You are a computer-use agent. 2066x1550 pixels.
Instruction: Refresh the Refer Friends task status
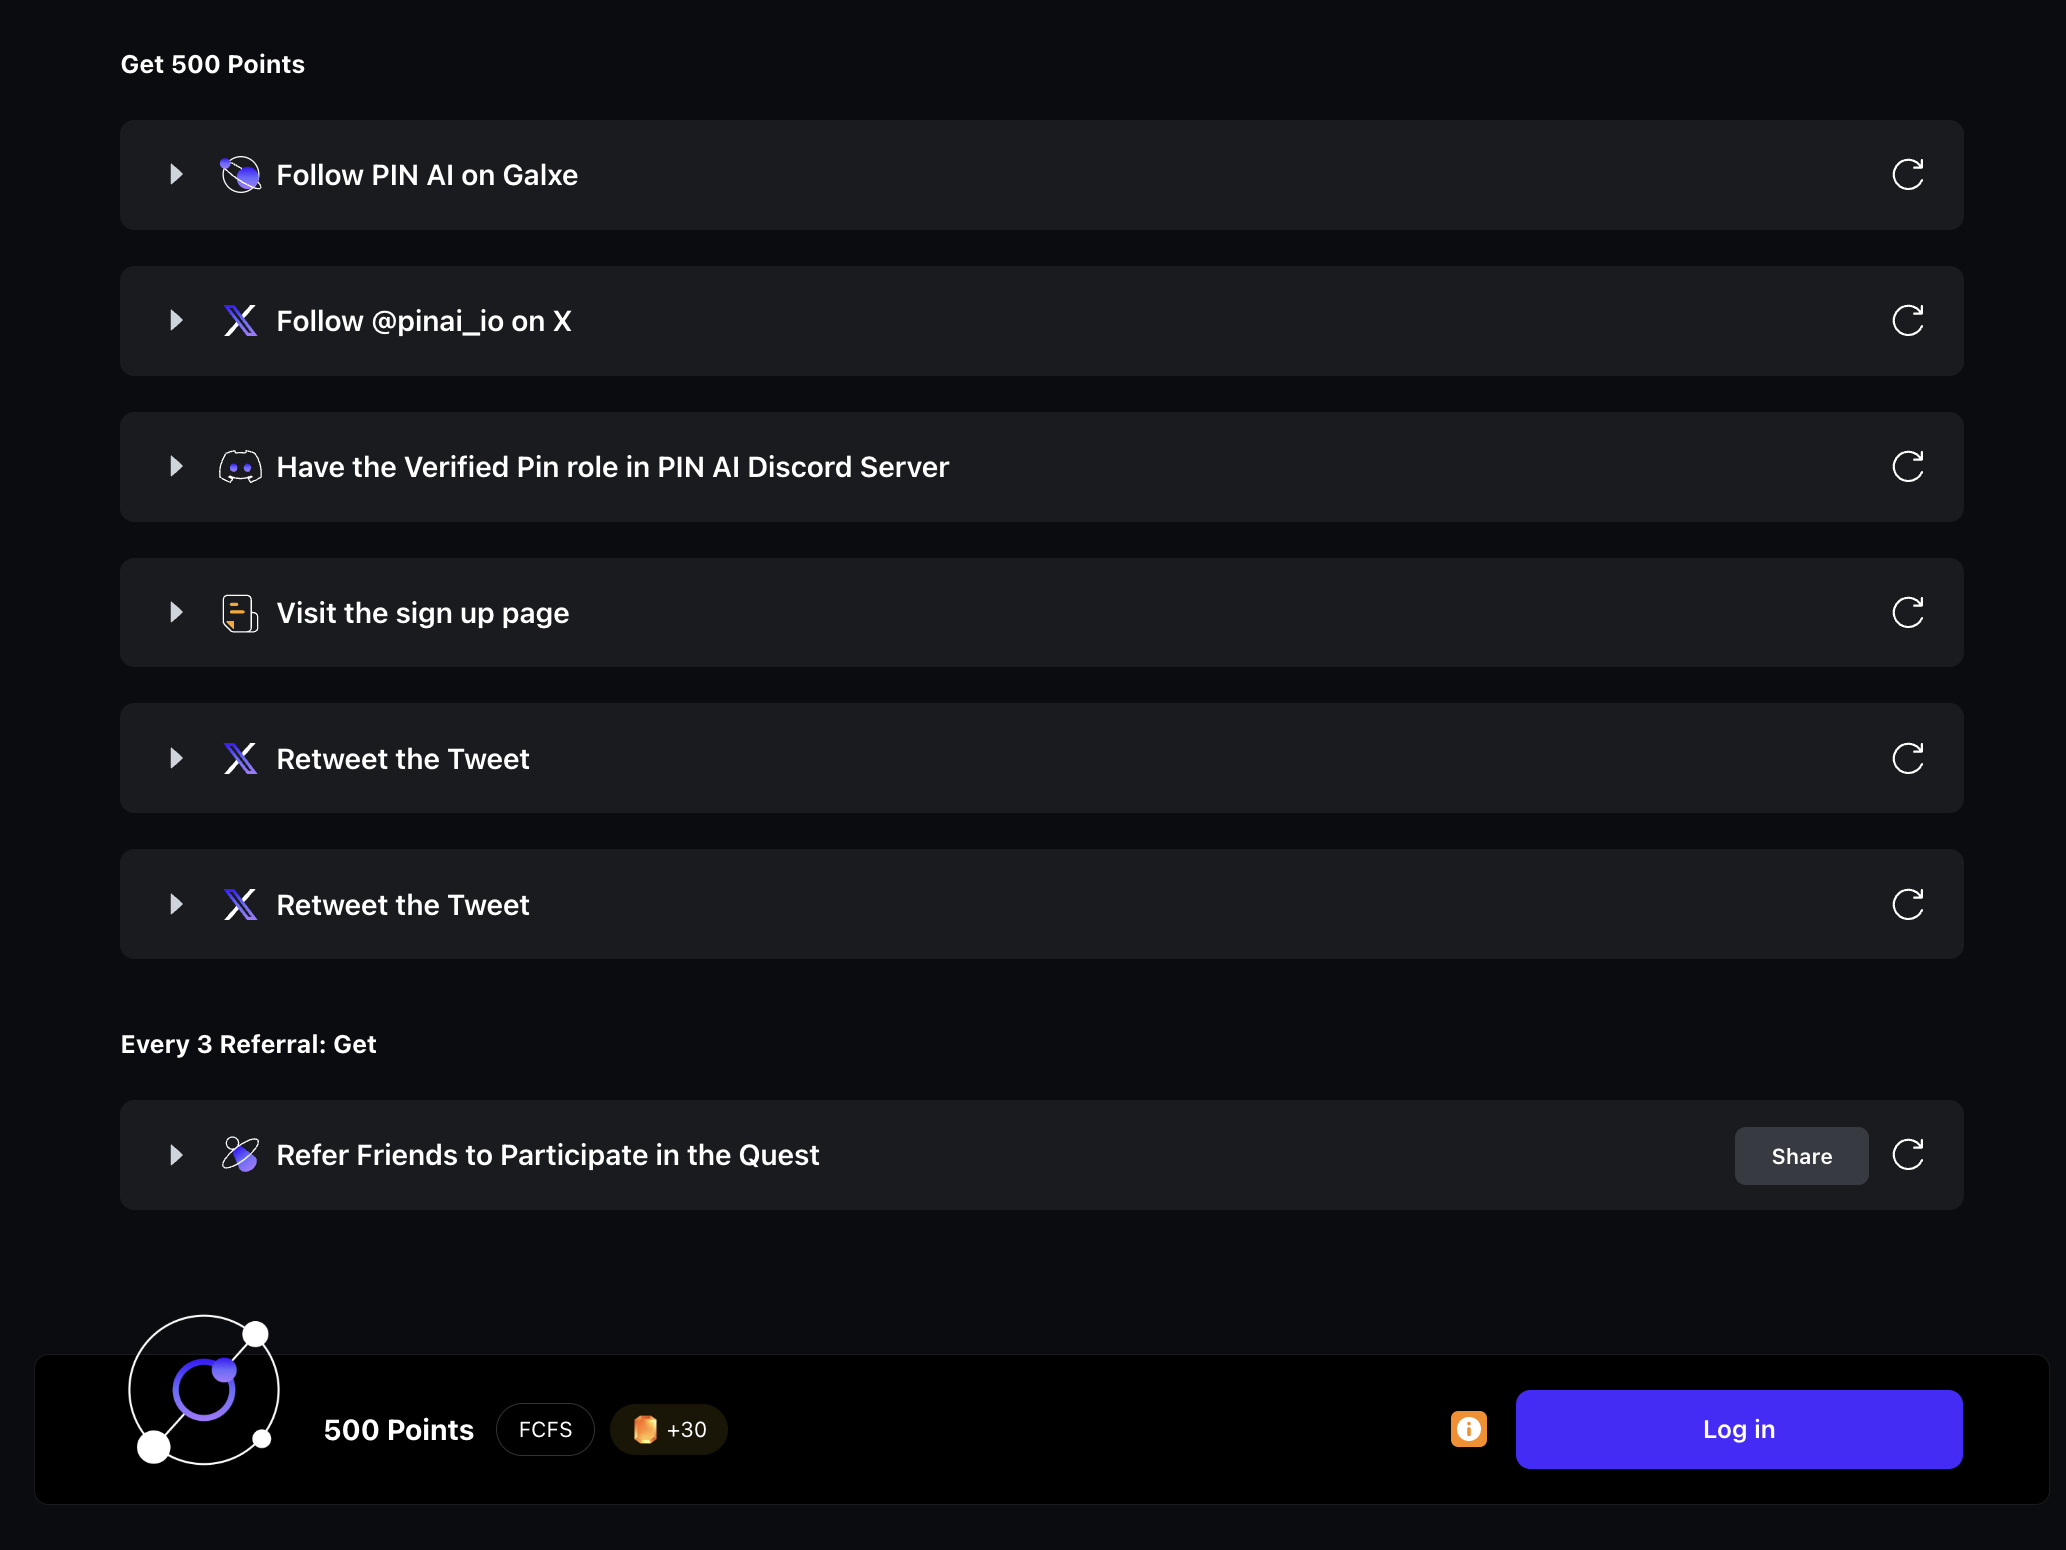[1907, 1155]
